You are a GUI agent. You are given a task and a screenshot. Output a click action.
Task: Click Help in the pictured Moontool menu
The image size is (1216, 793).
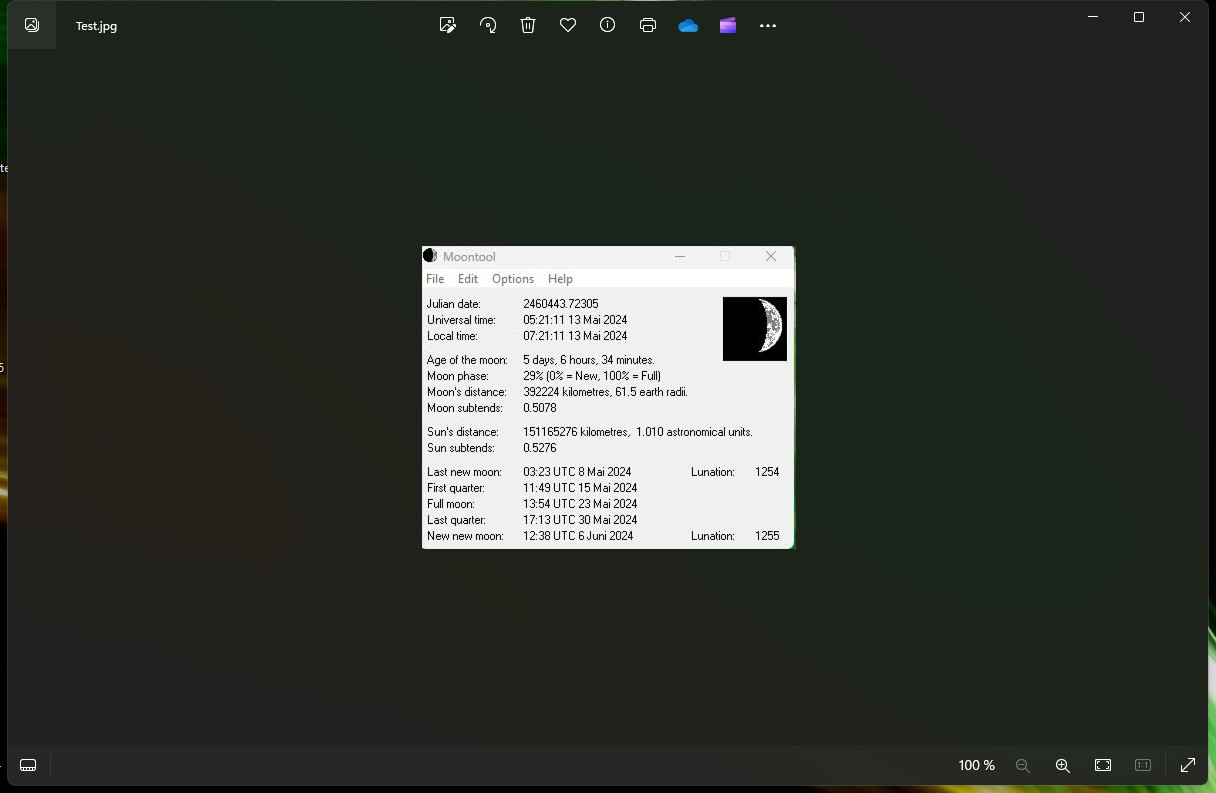(560, 279)
